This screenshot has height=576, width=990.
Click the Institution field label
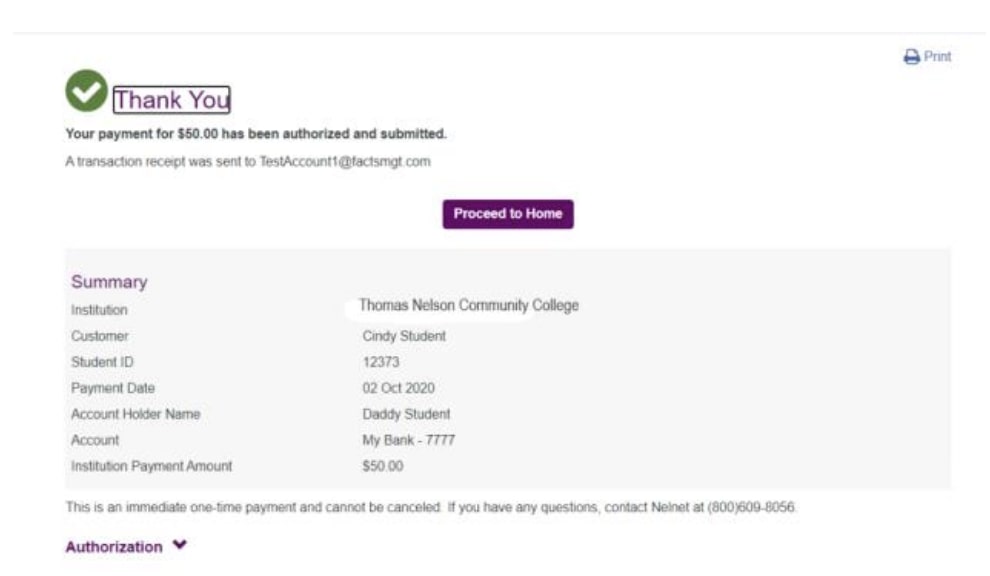pyautogui.click(x=99, y=311)
